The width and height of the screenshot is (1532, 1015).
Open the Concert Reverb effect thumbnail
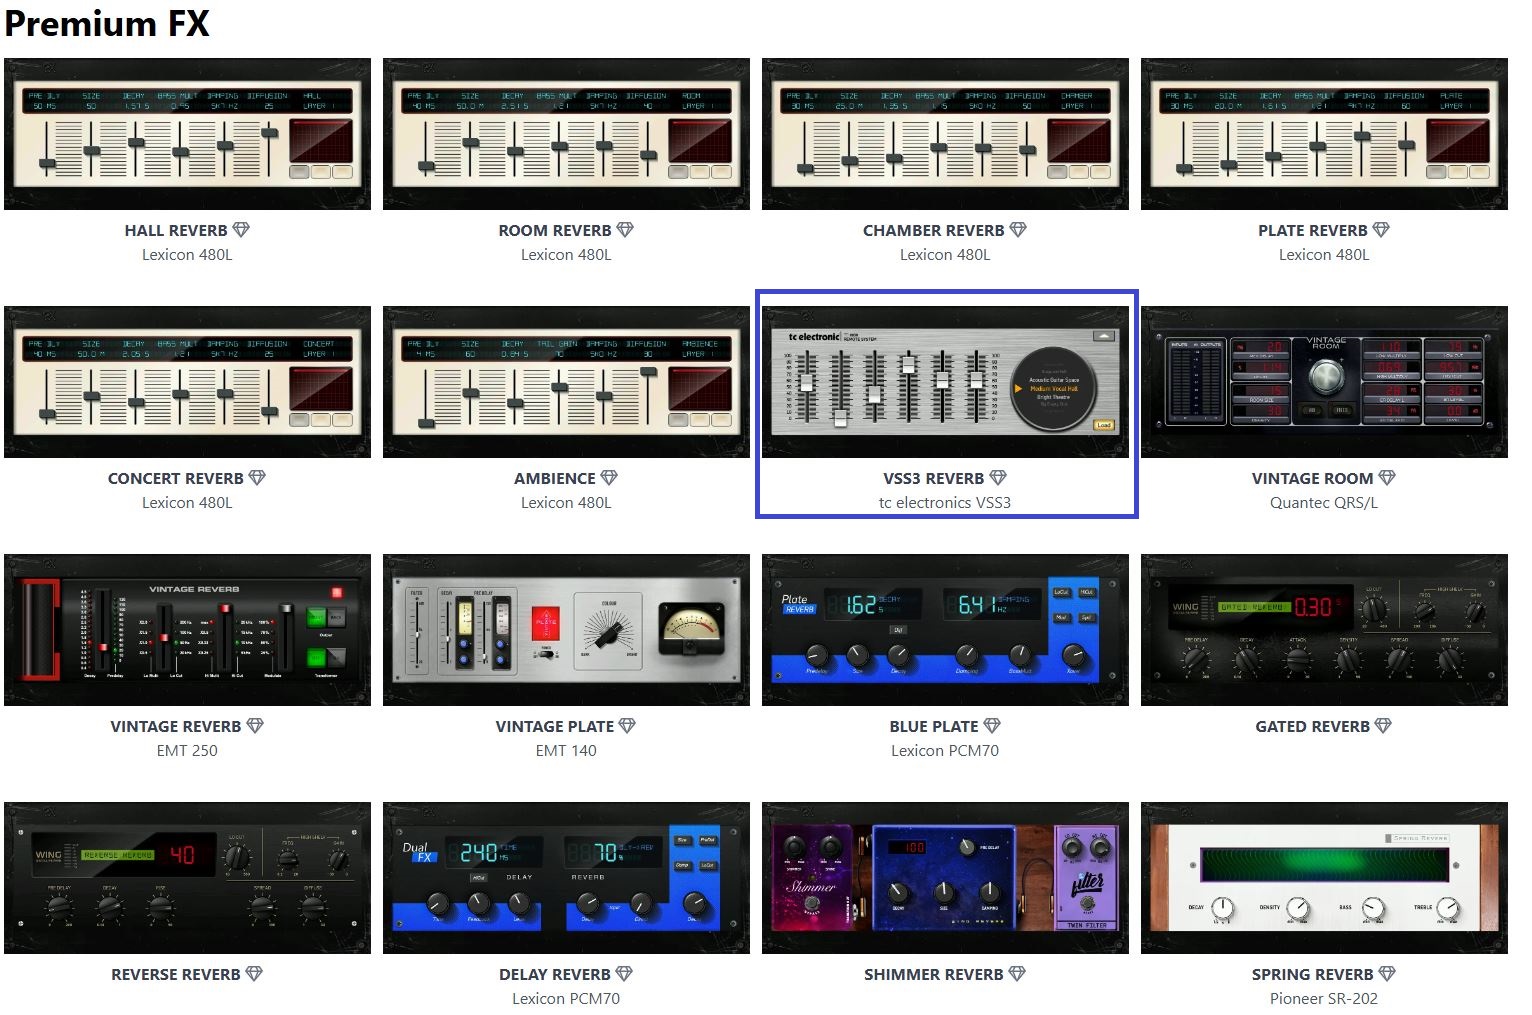(x=187, y=382)
